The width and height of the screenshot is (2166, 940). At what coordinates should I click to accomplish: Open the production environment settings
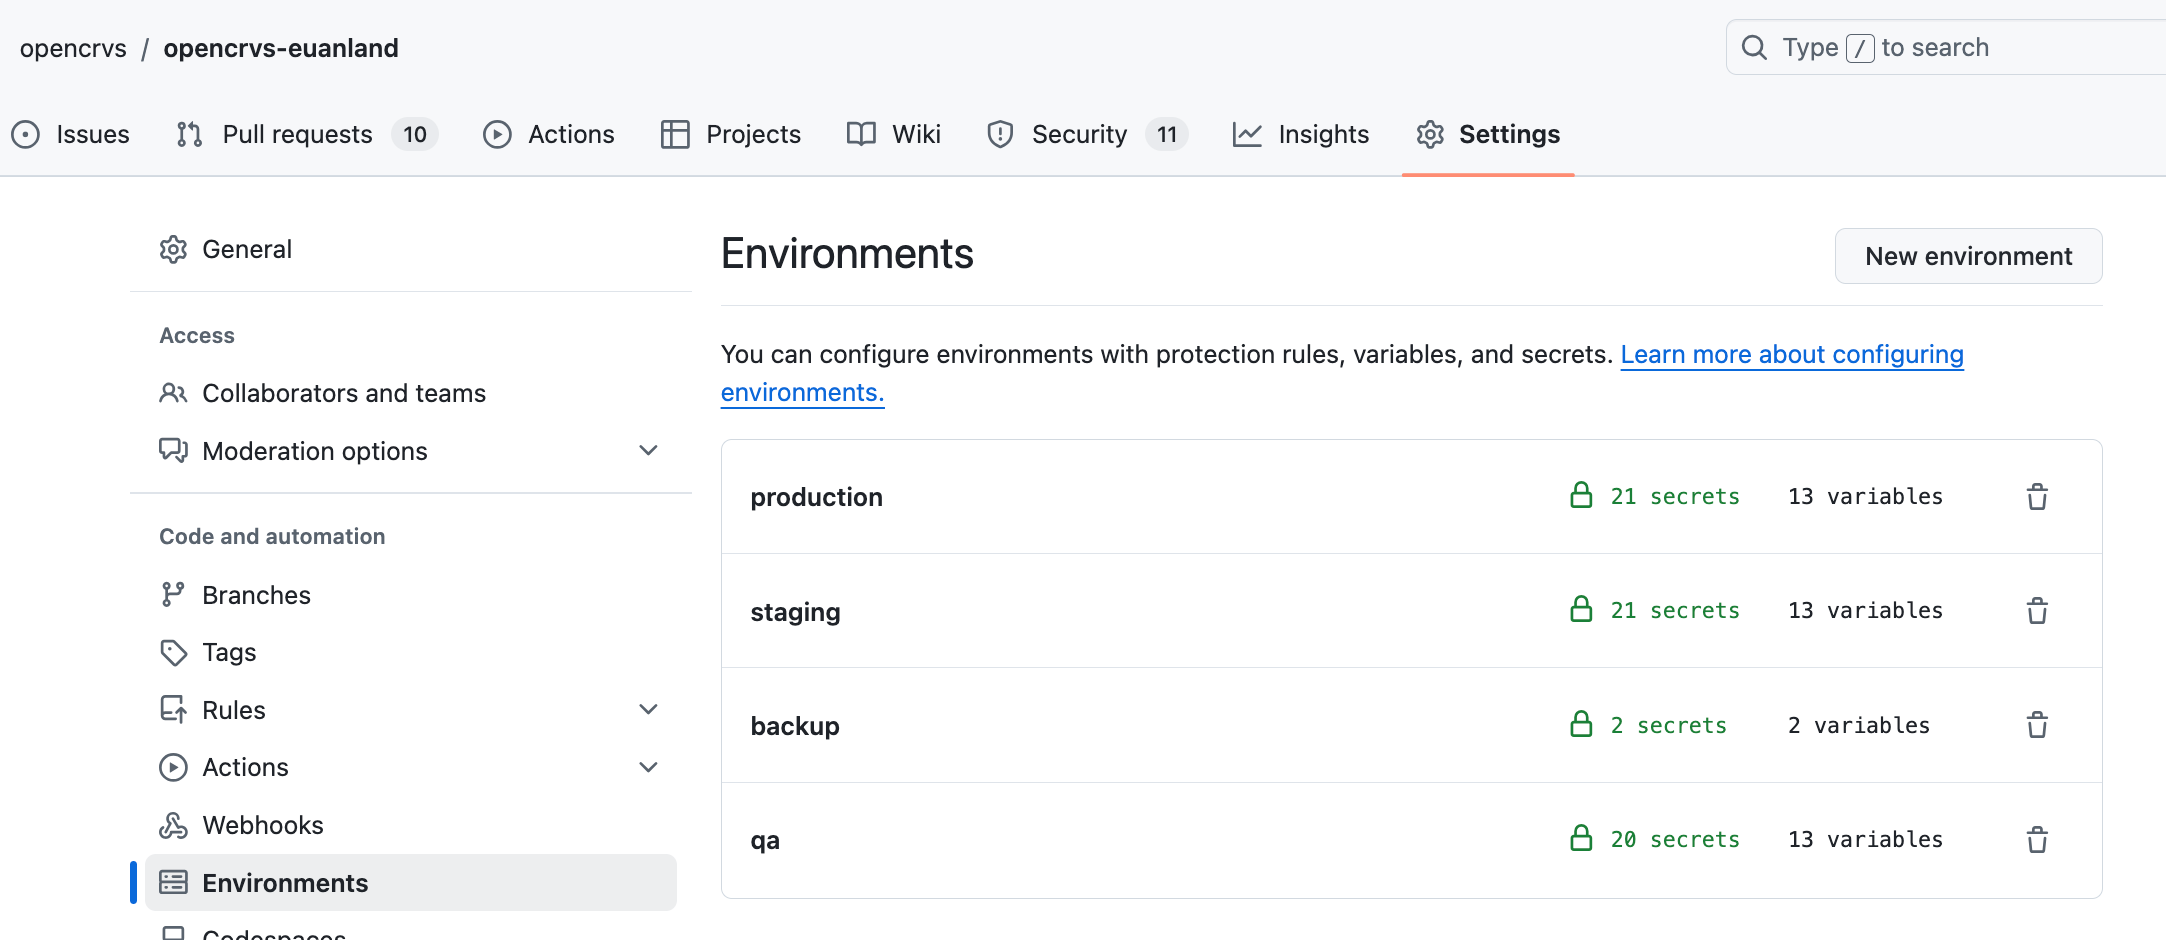[x=816, y=497]
